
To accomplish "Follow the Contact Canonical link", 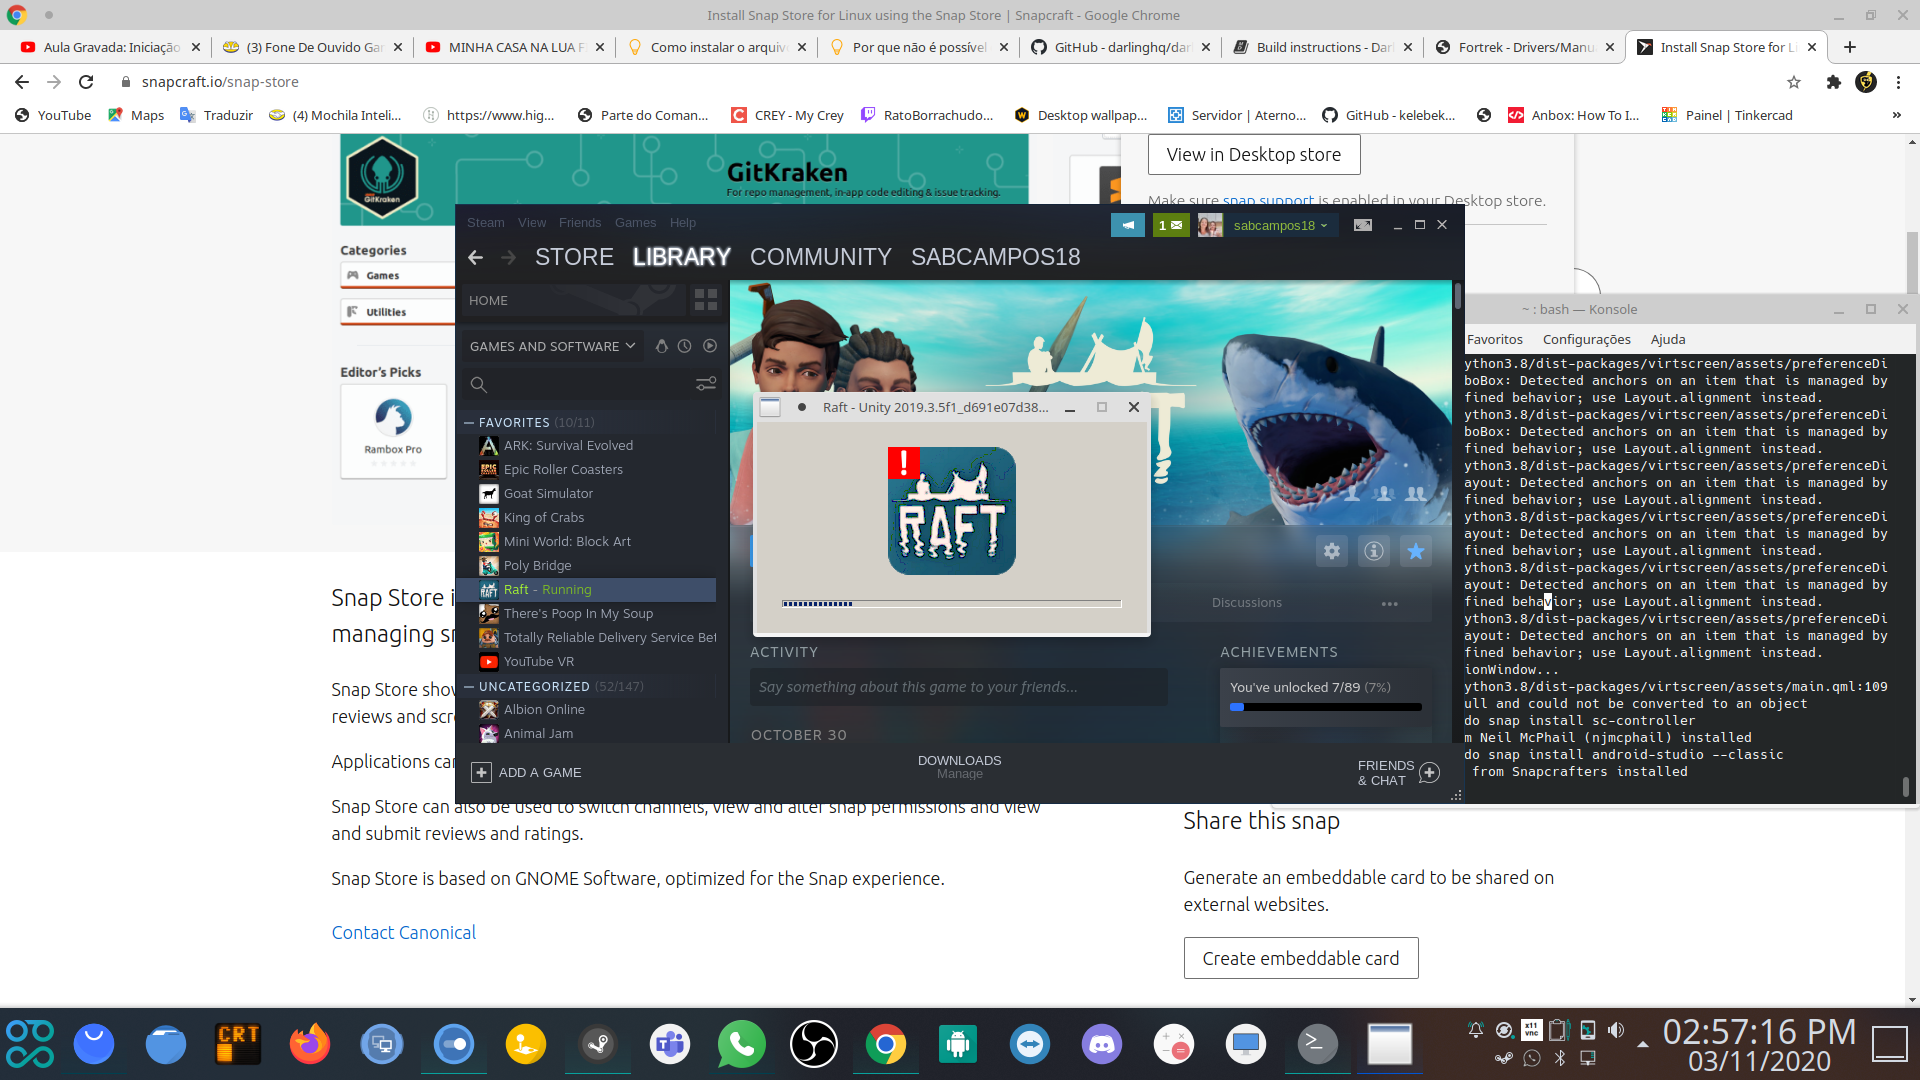I will coord(403,933).
